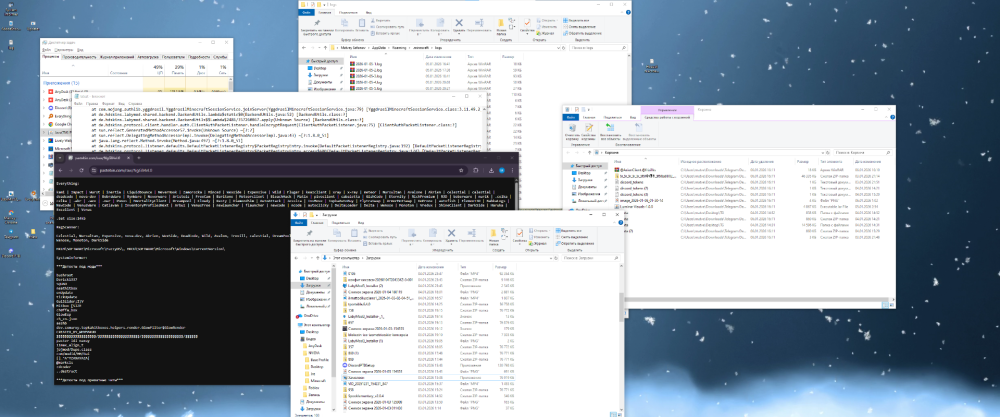Click Move to icon in logs window ribbon
This screenshot has width=1000, height=417.
click(x=420, y=22)
